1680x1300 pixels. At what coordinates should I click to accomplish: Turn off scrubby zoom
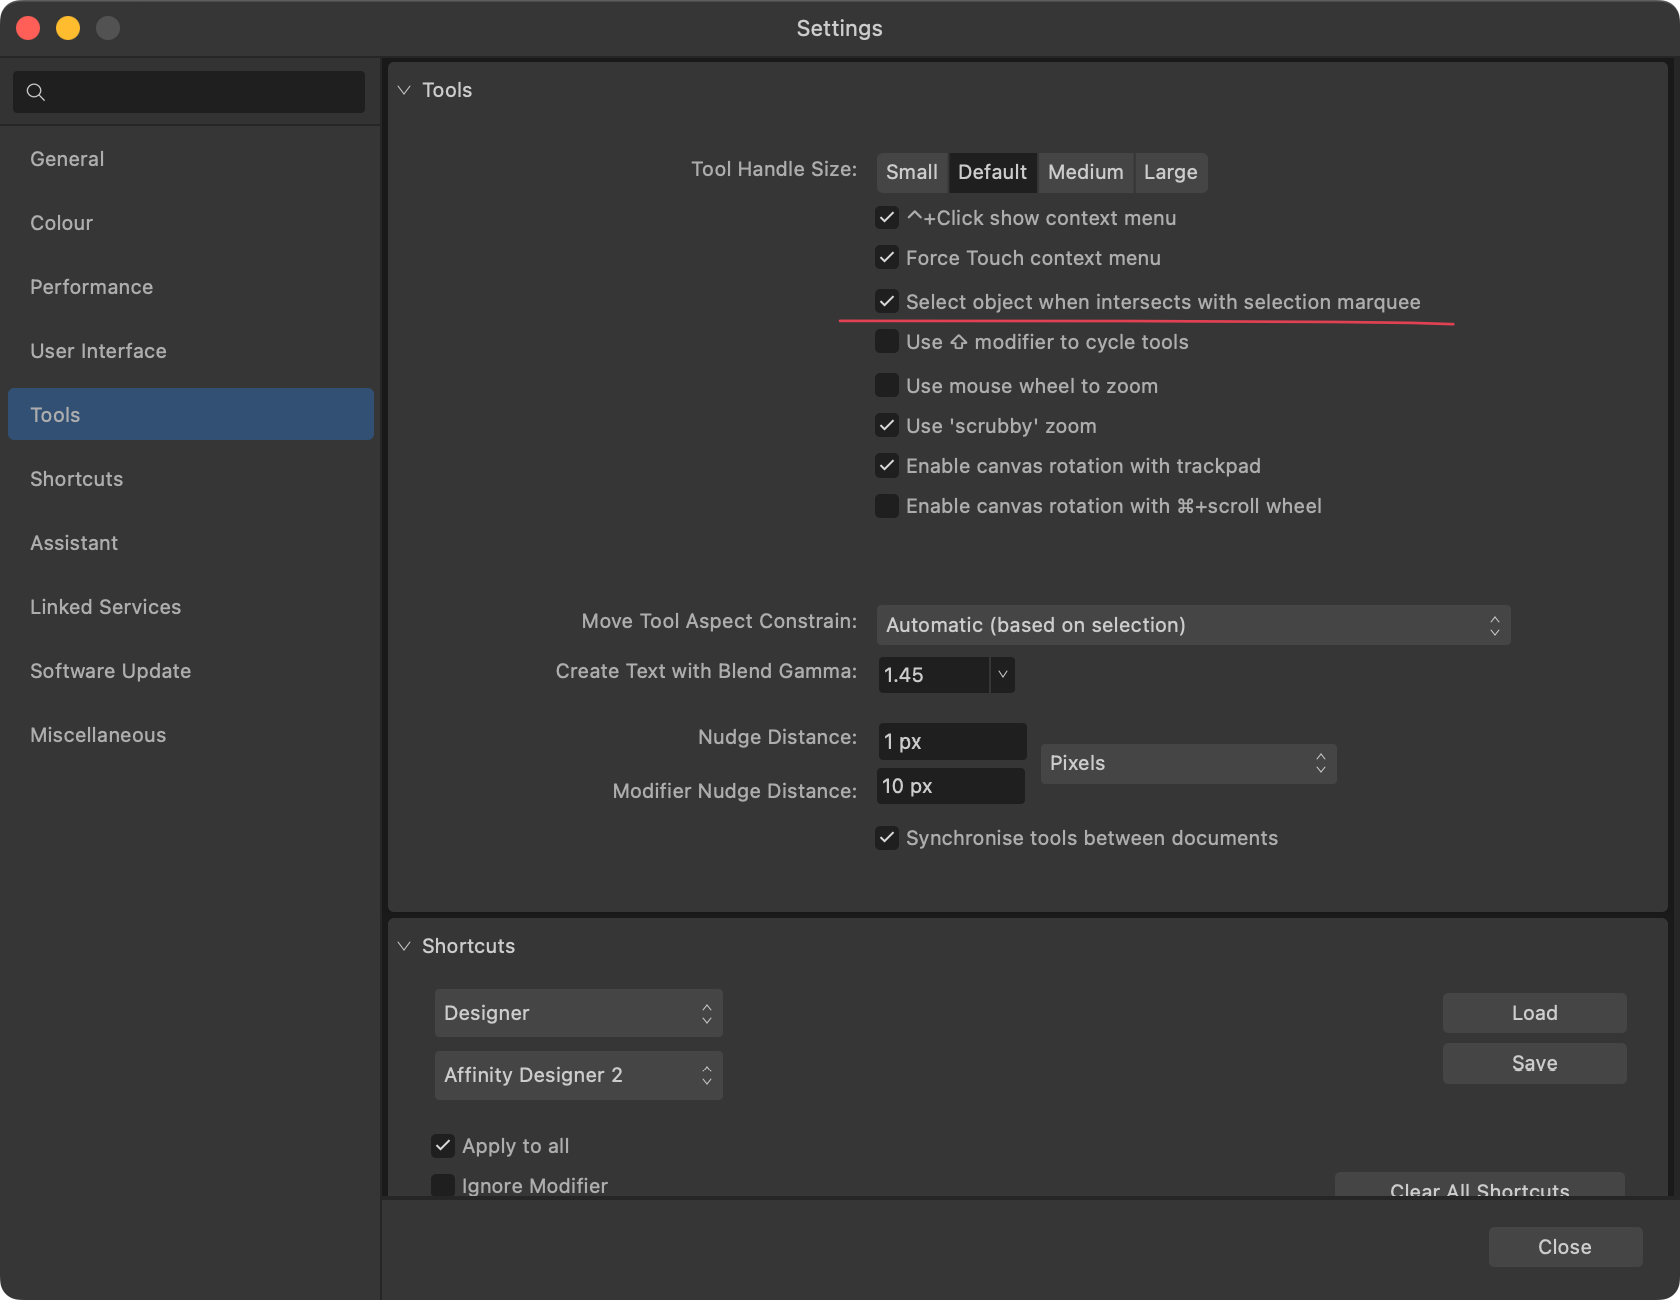click(x=887, y=425)
